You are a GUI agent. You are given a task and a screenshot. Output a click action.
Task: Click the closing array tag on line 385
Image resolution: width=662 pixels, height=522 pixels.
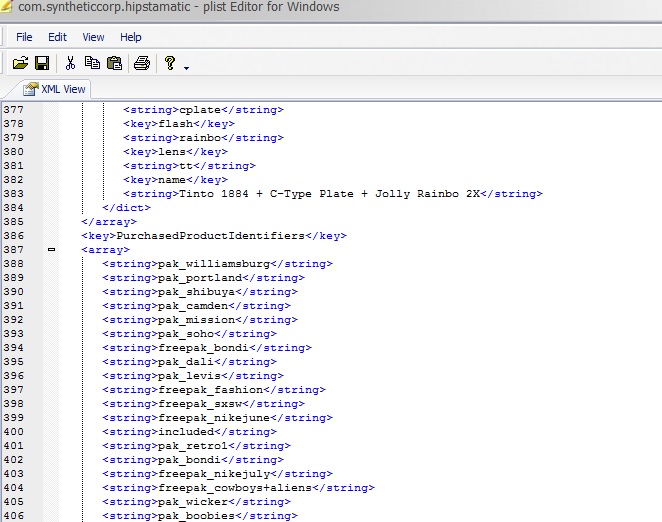tap(109, 222)
